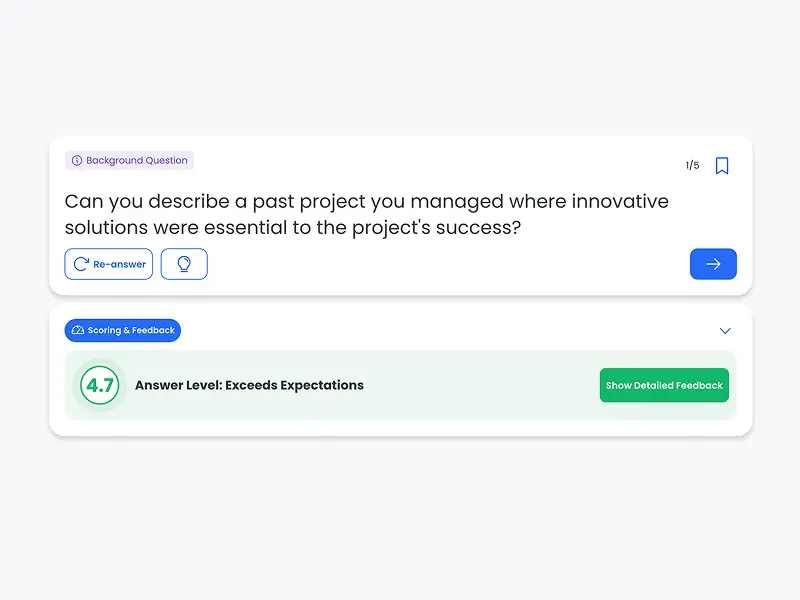
Task: Click the Re-answer text label
Action: [119, 264]
